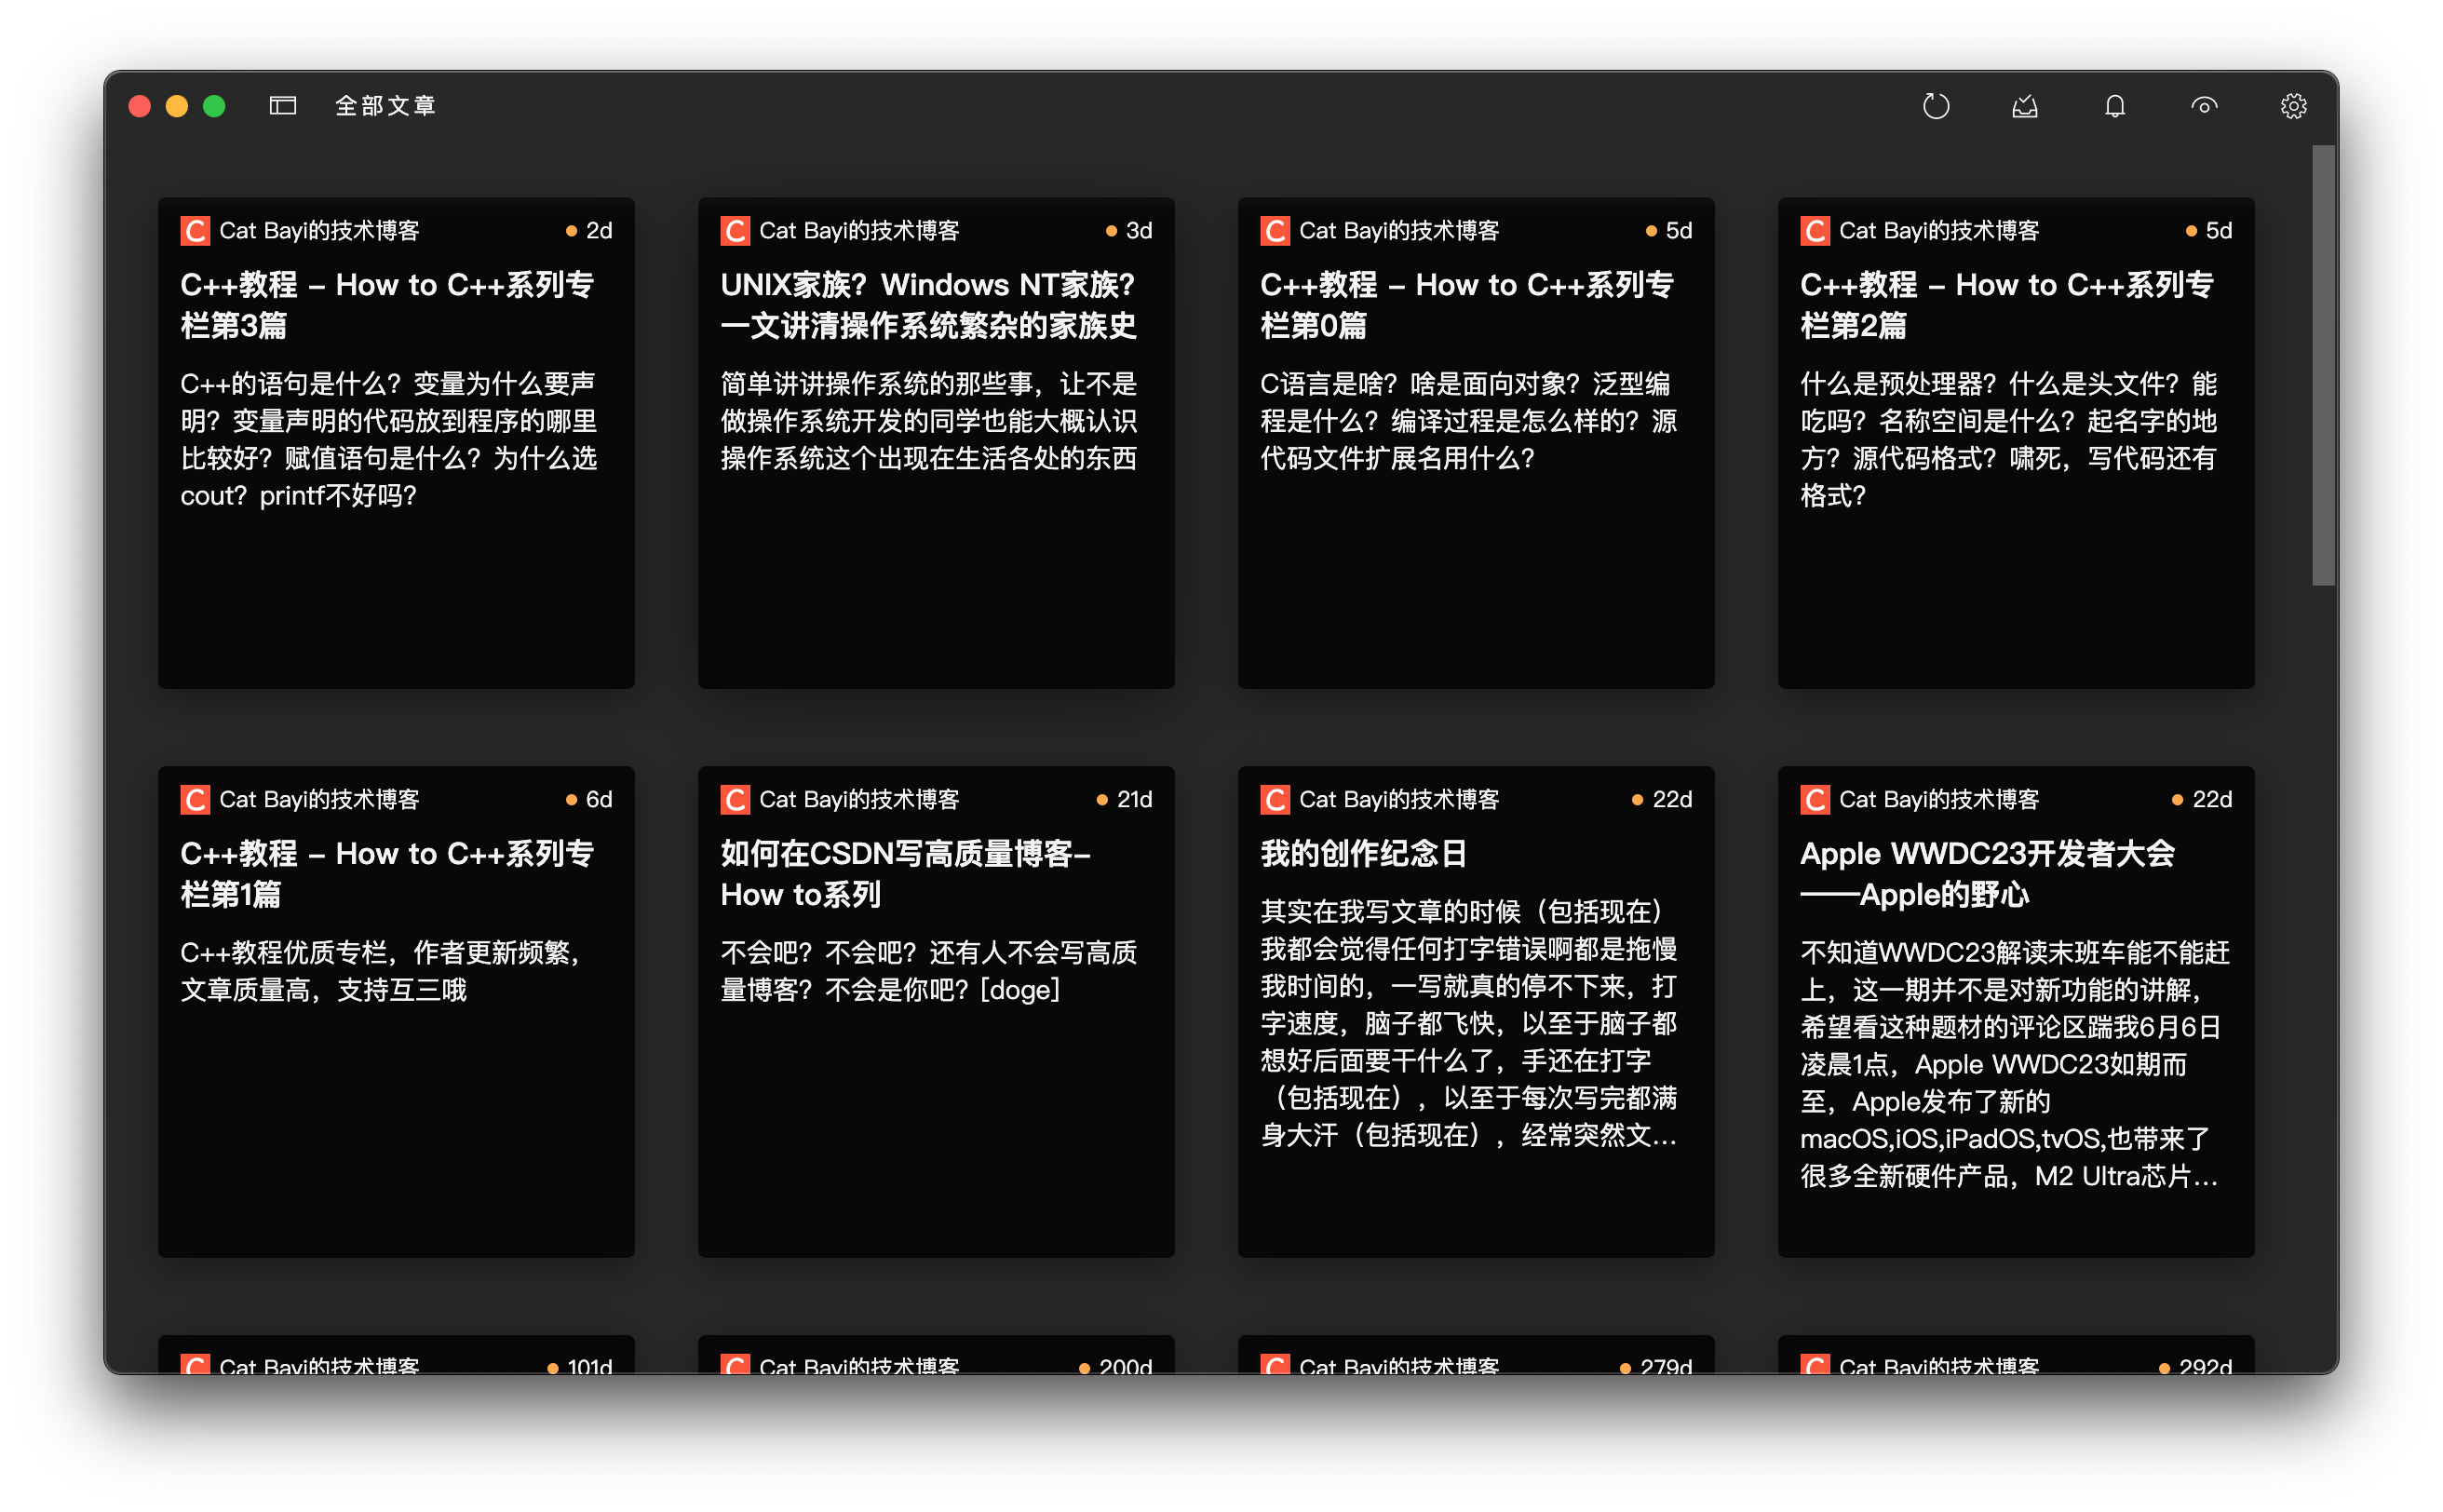Click feed icon on 我的创作纪念日 card
The width and height of the screenshot is (2443, 1512).
pos(1275,800)
